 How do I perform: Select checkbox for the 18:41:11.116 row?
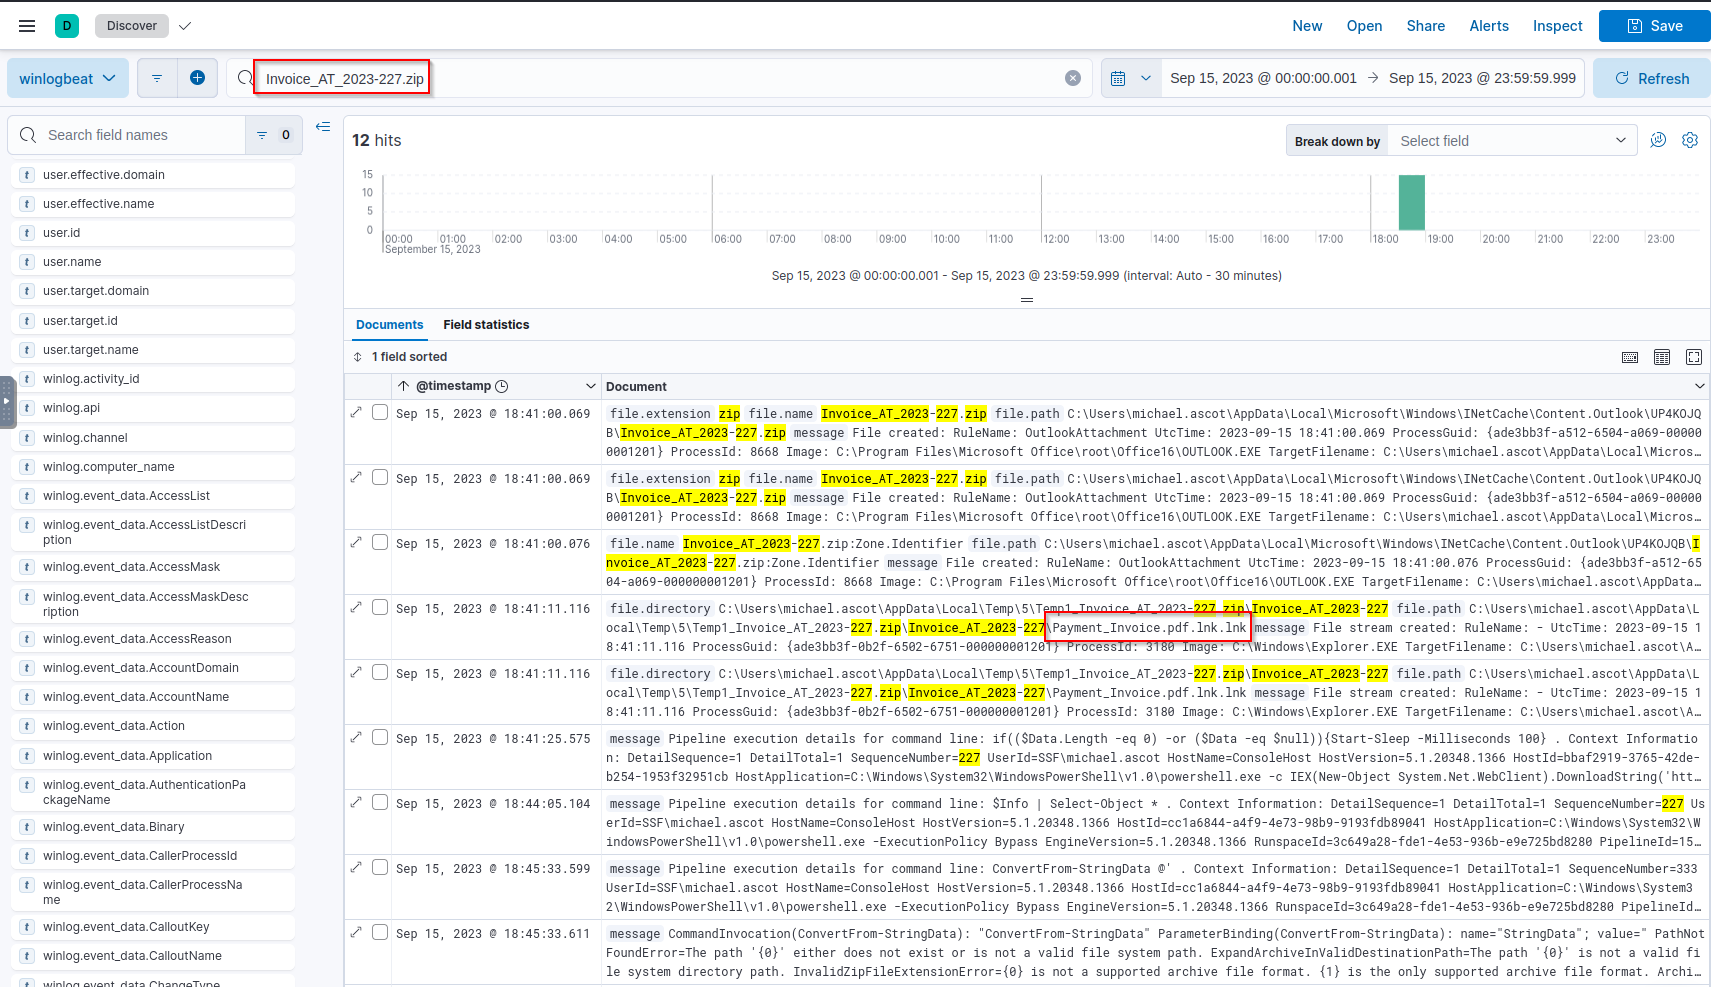[380, 608]
